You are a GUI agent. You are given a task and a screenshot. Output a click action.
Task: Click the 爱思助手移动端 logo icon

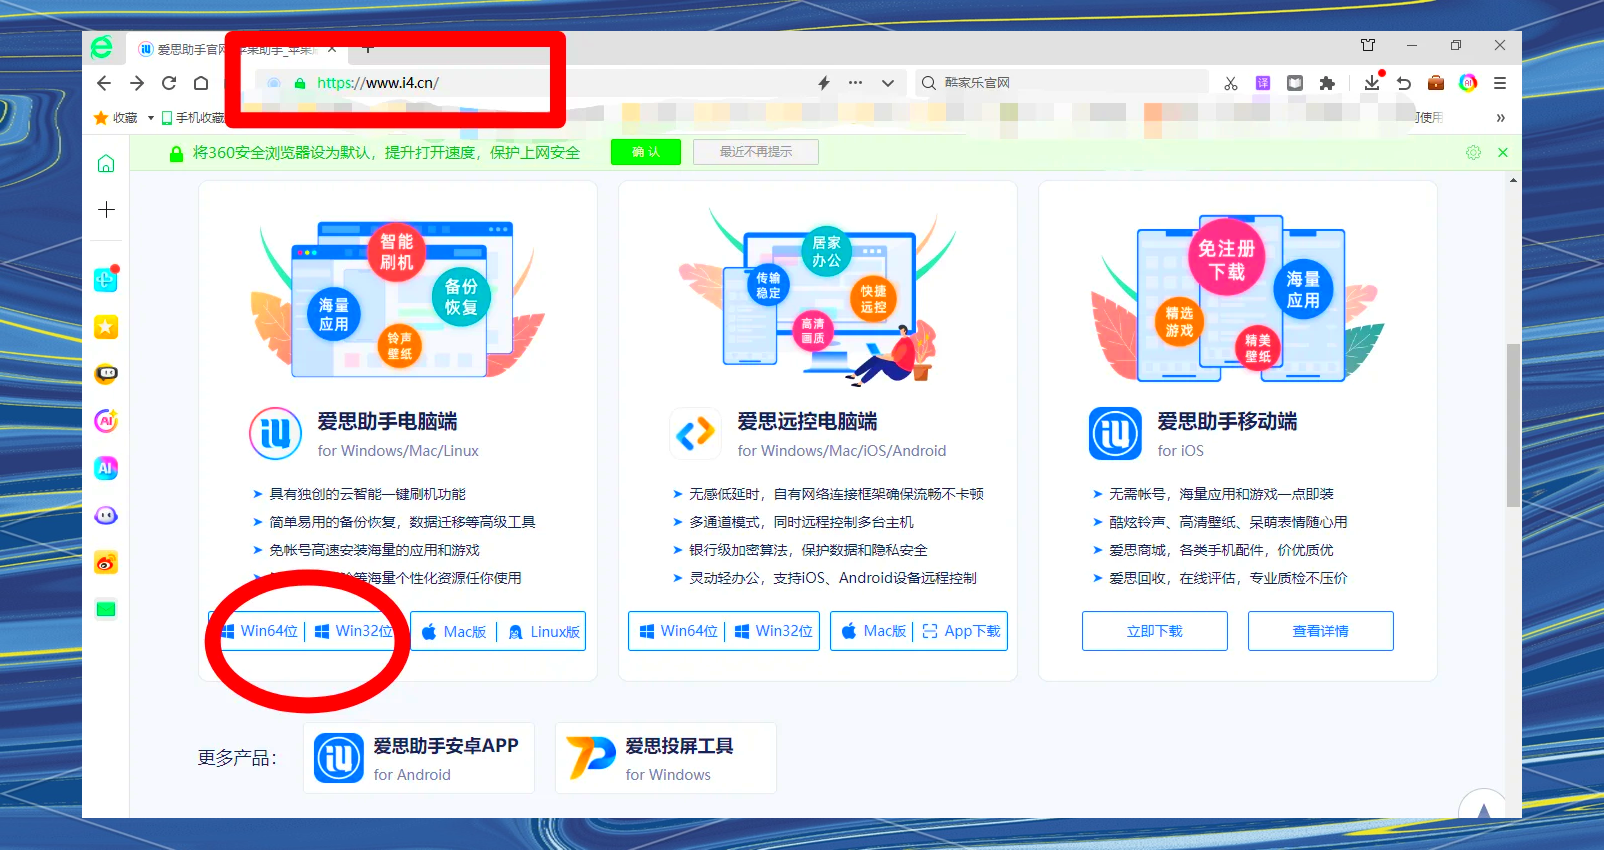coord(1115,433)
